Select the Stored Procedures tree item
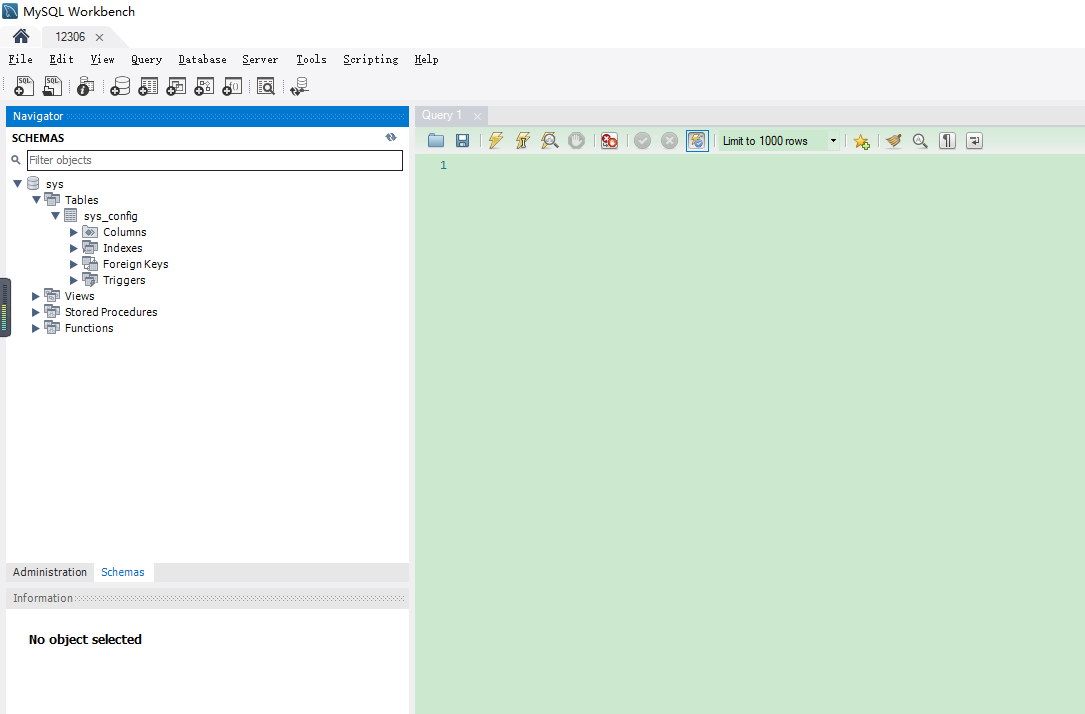Viewport: 1085px width, 714px height. [x=111, y=312]
